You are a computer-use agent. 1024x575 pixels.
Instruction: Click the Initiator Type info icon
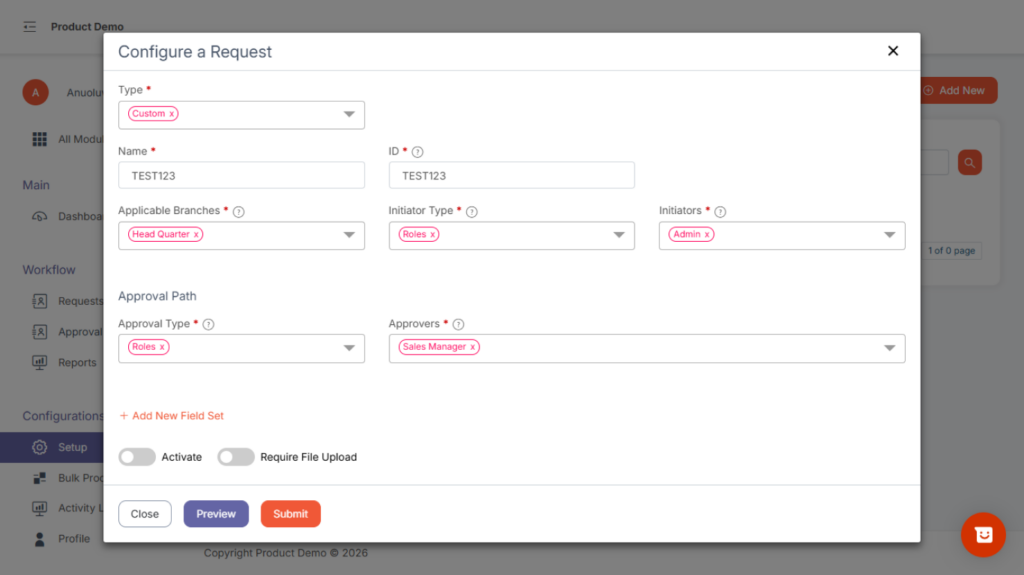472,212
